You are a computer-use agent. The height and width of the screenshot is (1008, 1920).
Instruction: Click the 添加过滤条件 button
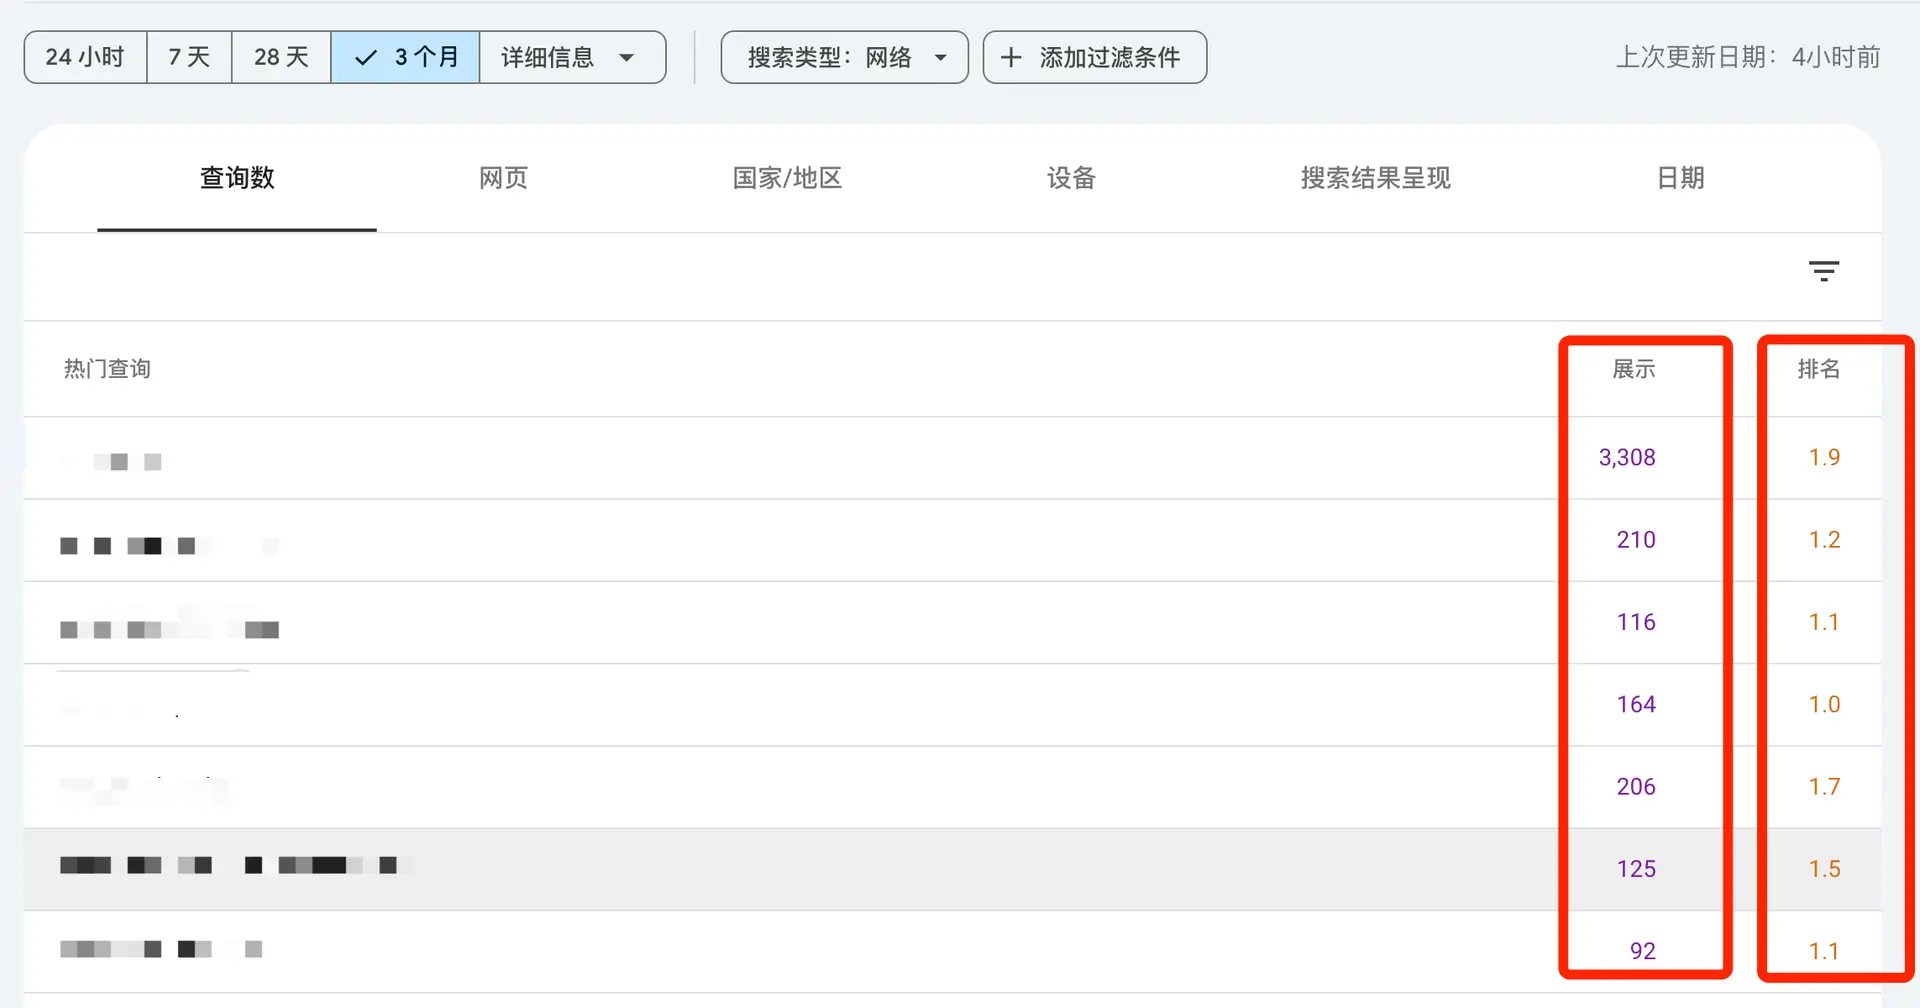[1094, 57]
